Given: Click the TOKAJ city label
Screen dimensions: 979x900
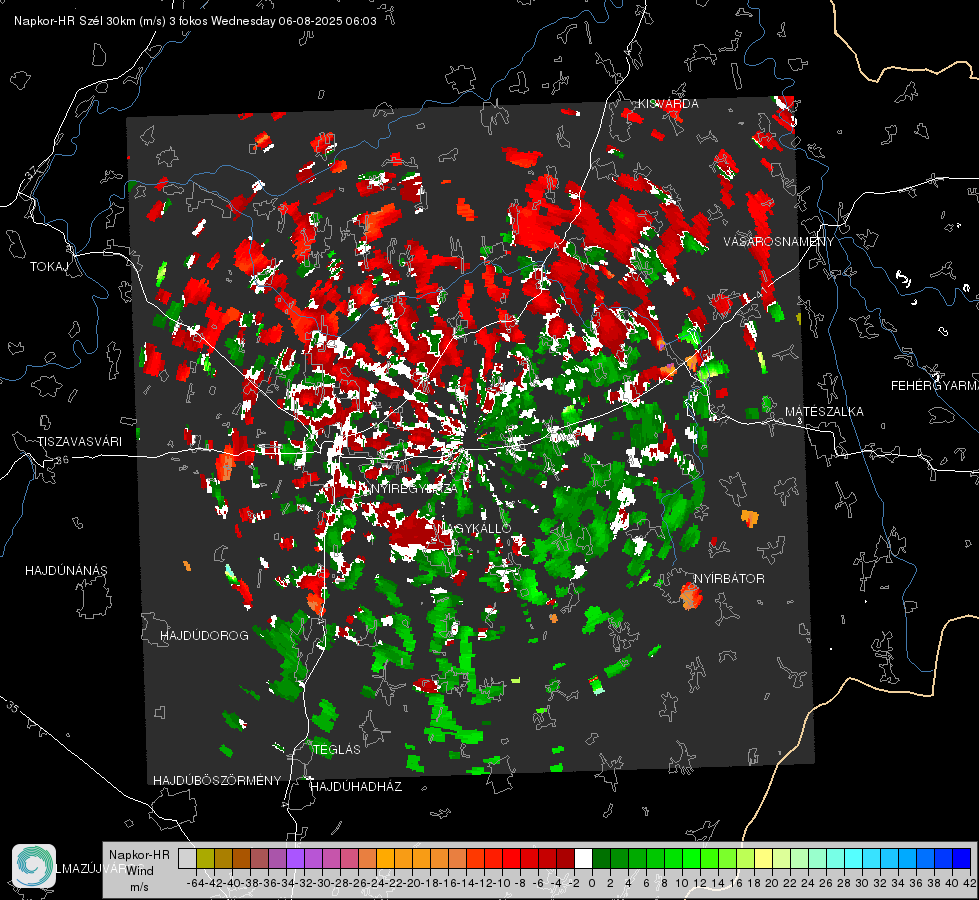Looking at the screenshot, I should click(x=49, y=267).
